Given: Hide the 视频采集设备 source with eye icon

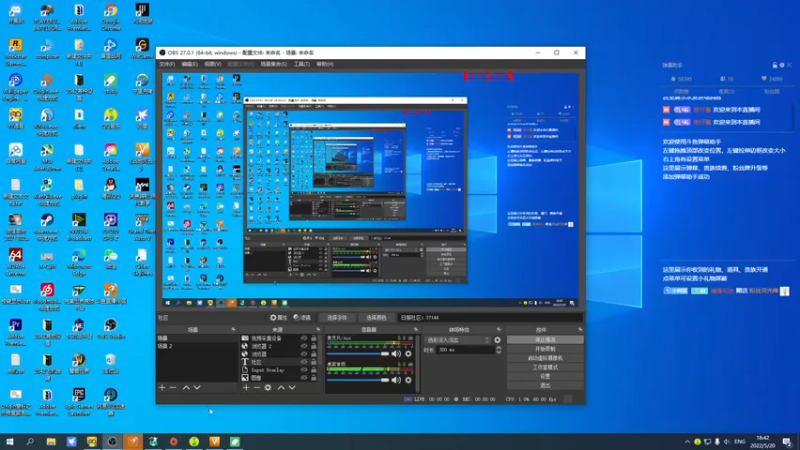Looking at the screenshot, I should click(x=304, y=338).
